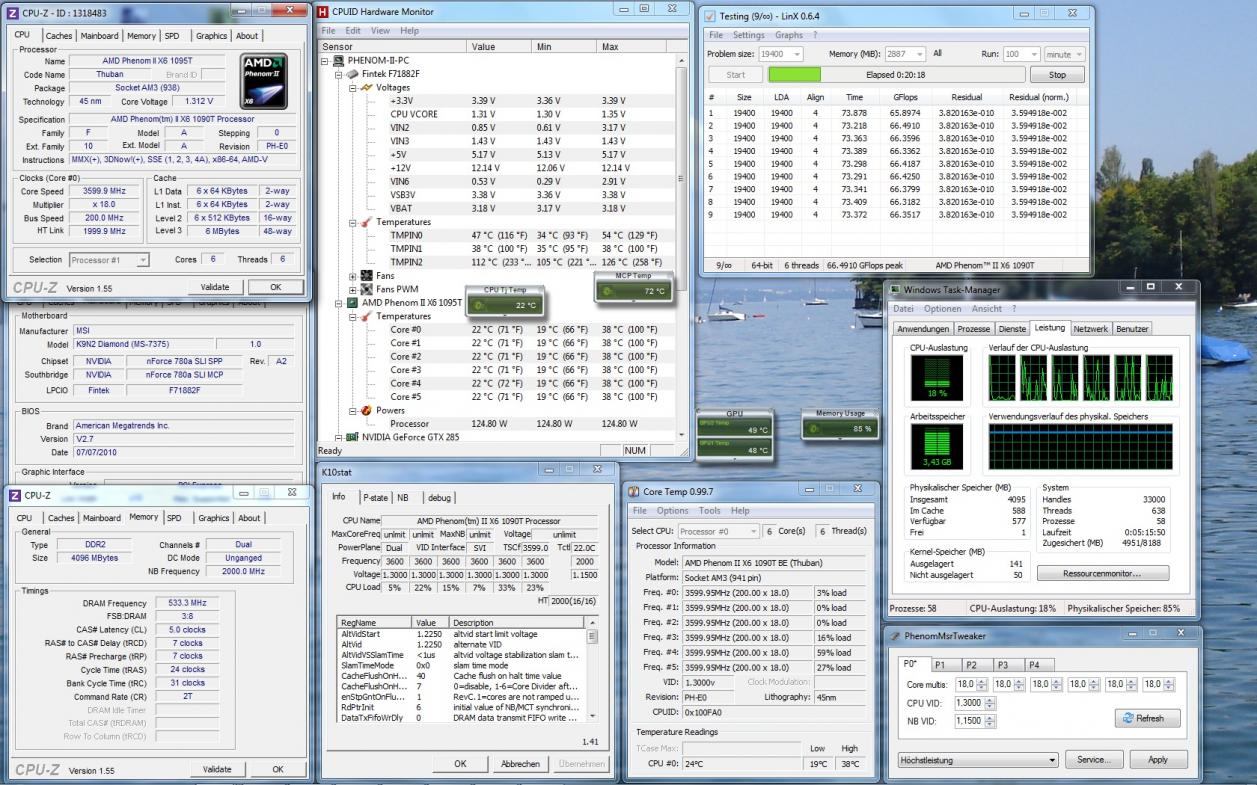This screenshot has width=1257, height=785.
Task: Expand the Fans PWM tree node
Action: 352,290
